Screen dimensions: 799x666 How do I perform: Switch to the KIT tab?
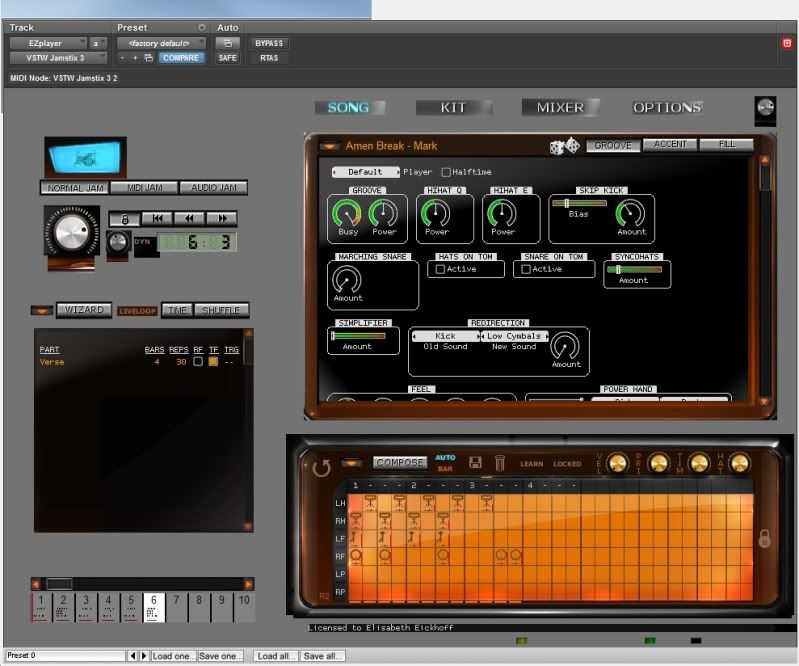coord(453,108)
